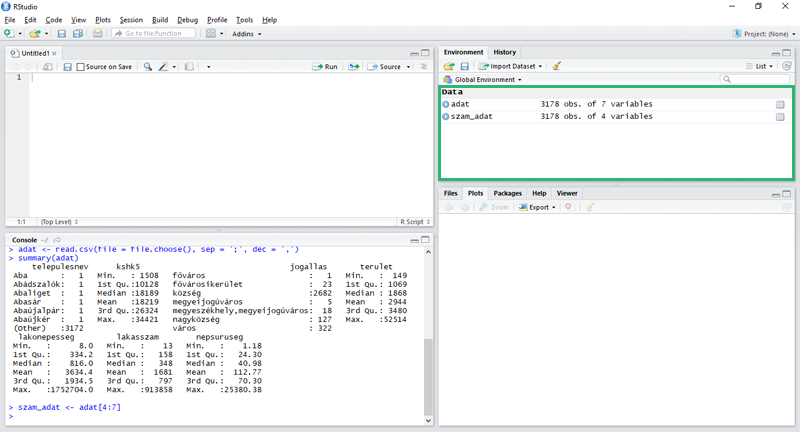Click the broom icon to clear all plots
The width and height of the screenshot is (800, 432).
point(590,207)
